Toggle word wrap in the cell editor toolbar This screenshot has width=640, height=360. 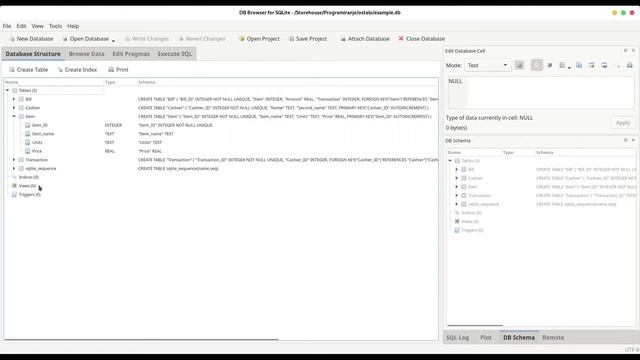pyautogui.click(x=537, y=65)
